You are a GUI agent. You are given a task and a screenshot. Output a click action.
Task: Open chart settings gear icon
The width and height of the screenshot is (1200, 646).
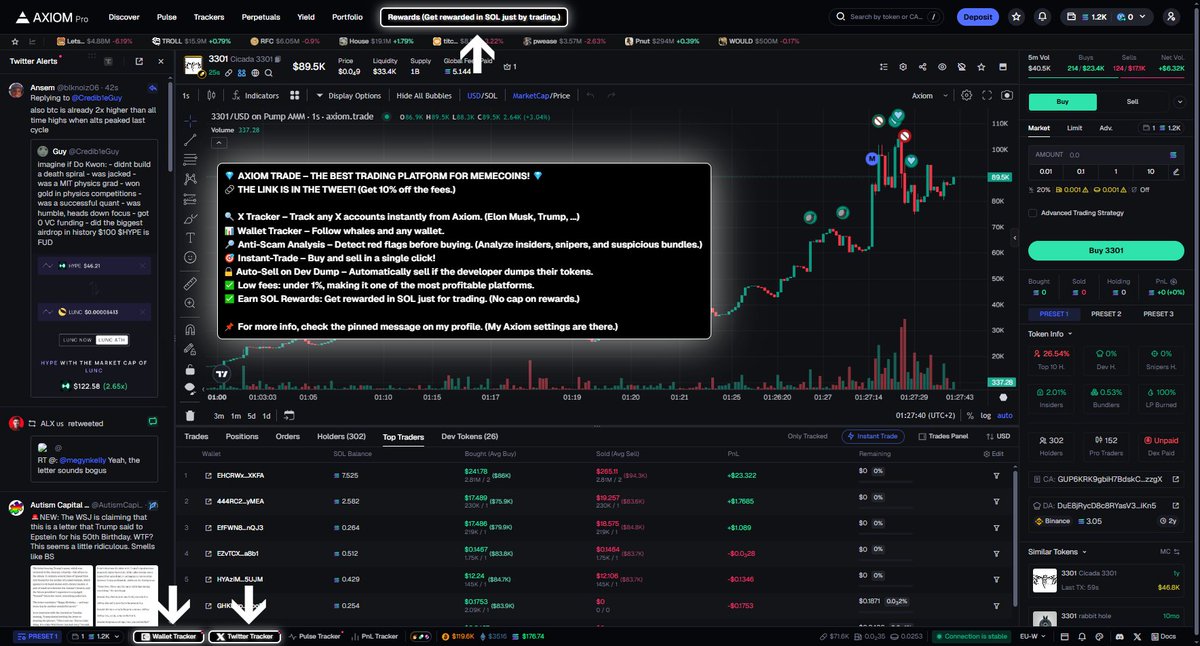click(x=966, y=95)
